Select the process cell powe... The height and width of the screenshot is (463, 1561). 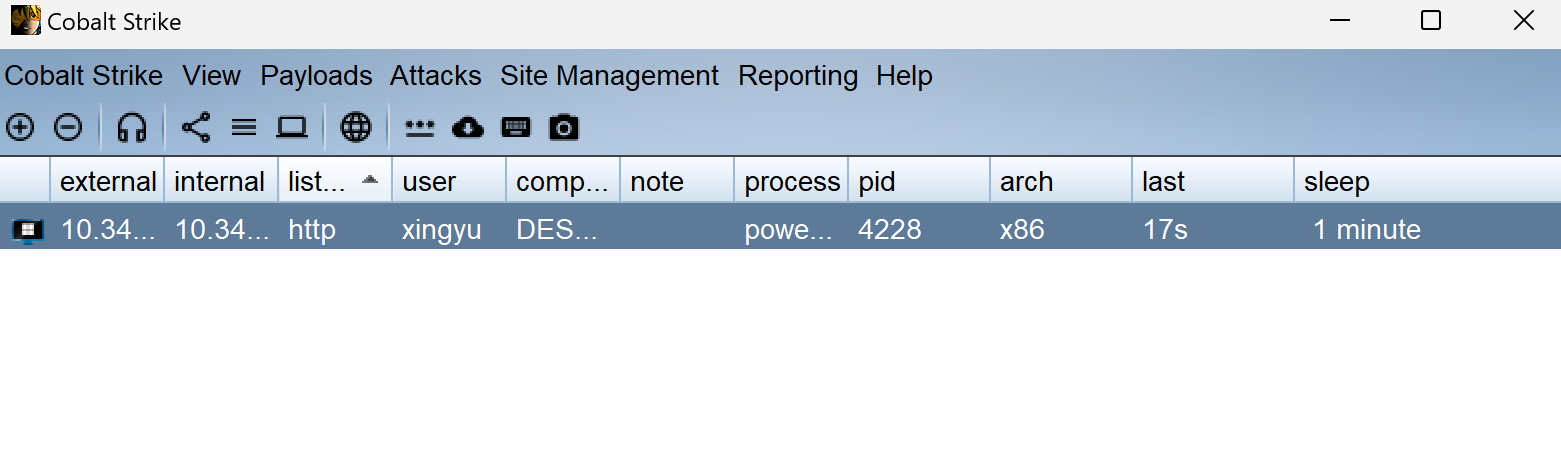tap(791, 230)
